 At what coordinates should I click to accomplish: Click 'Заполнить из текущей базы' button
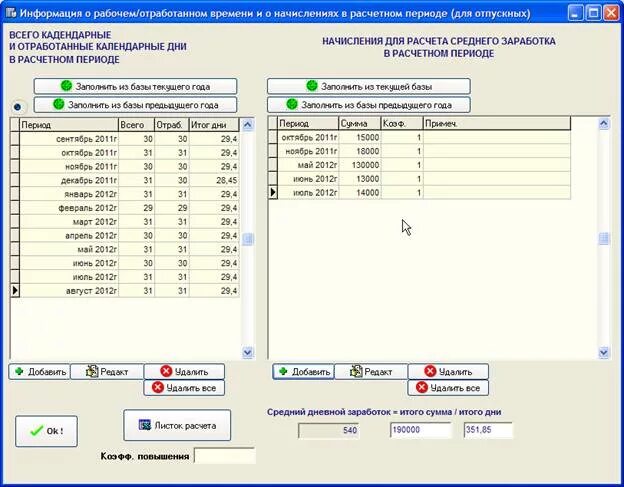pos(369,86)
